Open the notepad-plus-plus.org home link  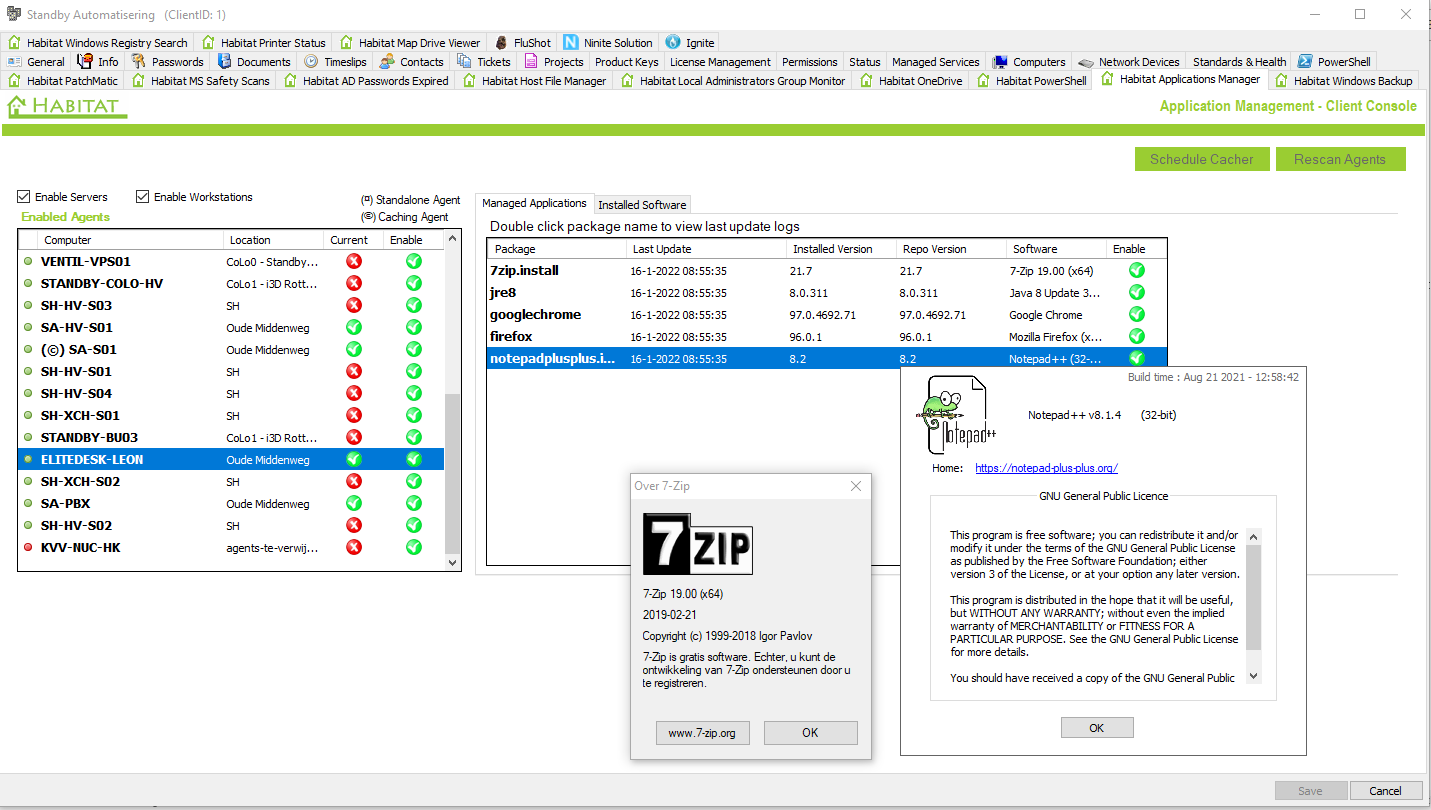point(1046,468)
